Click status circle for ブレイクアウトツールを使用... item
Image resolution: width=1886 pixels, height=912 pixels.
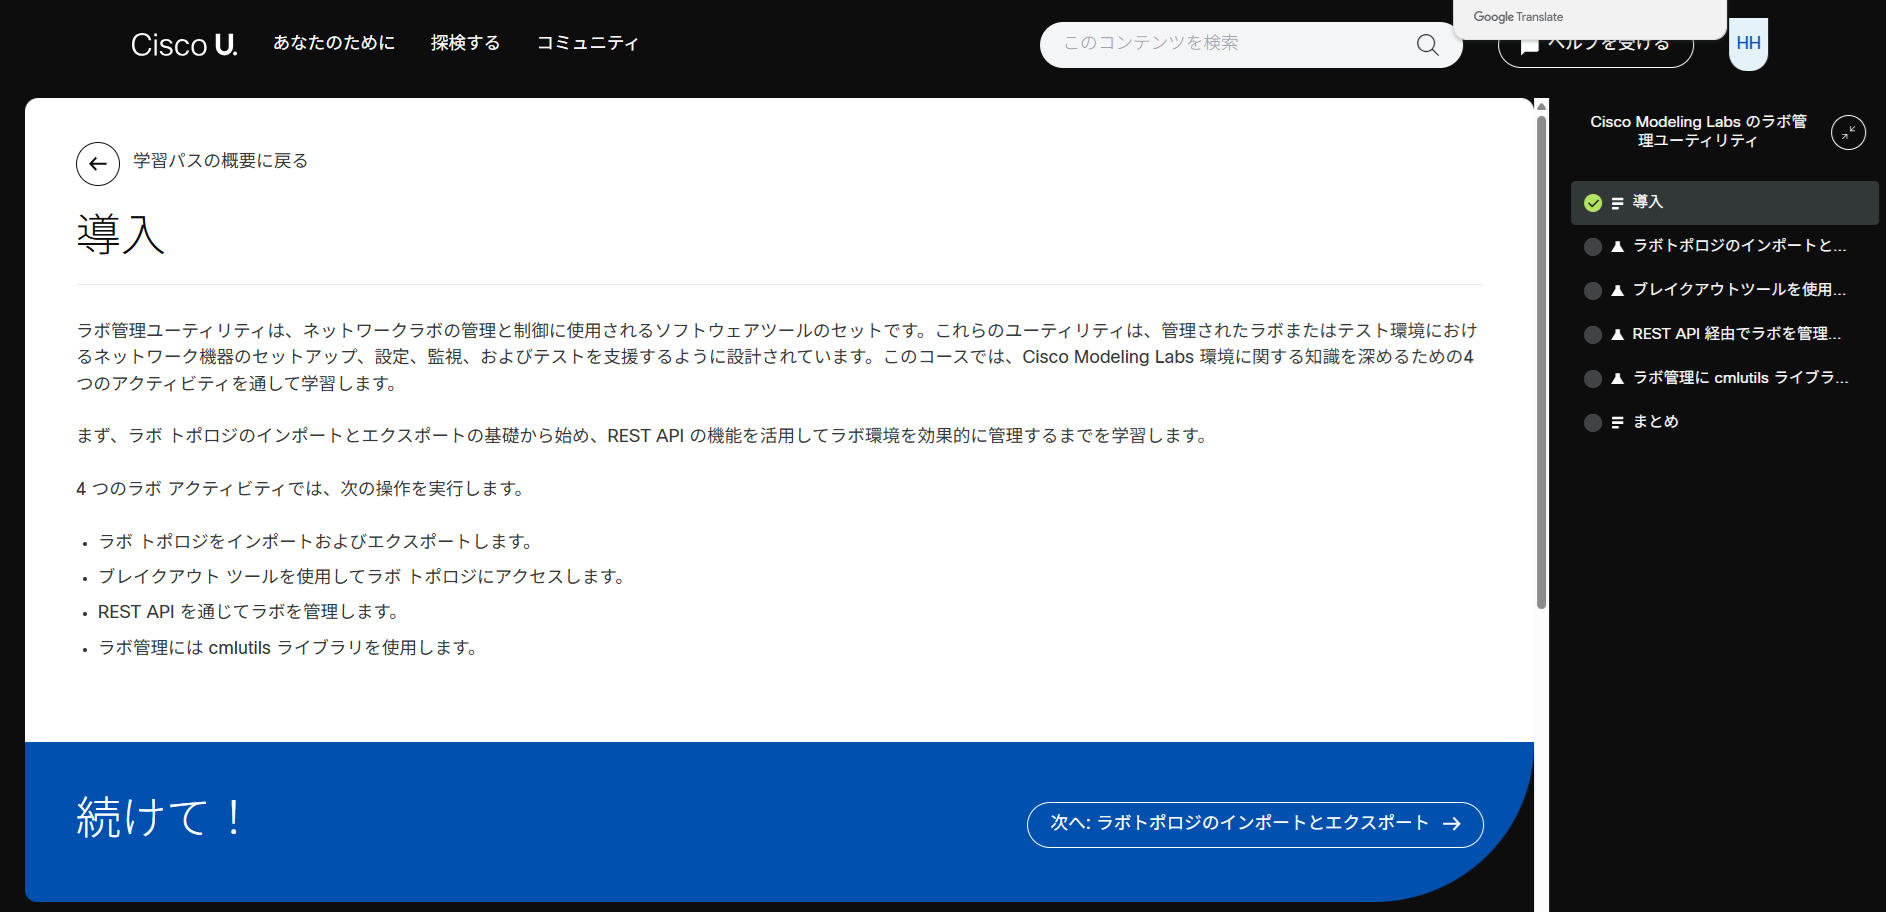click(x=1593, y=291)
